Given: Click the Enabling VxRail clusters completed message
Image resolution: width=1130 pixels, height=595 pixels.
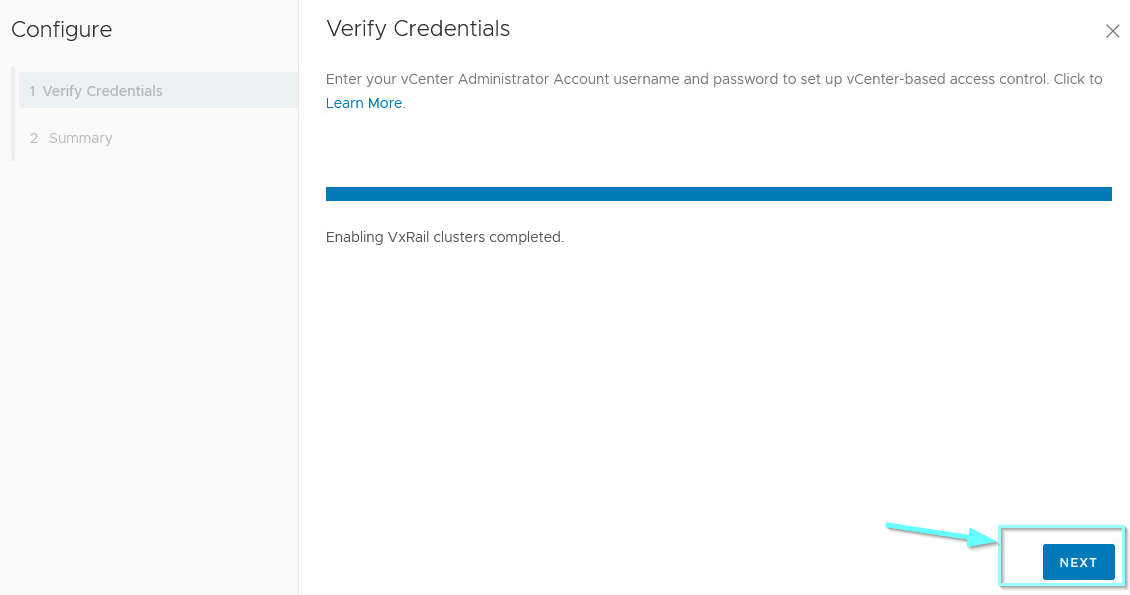Looking at the screenshot, I should coord(445,237).
